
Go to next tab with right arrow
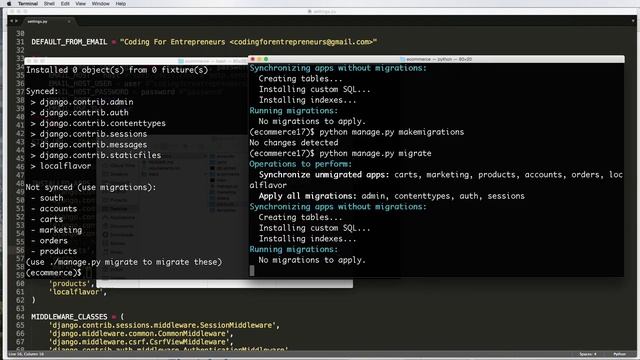17,21
